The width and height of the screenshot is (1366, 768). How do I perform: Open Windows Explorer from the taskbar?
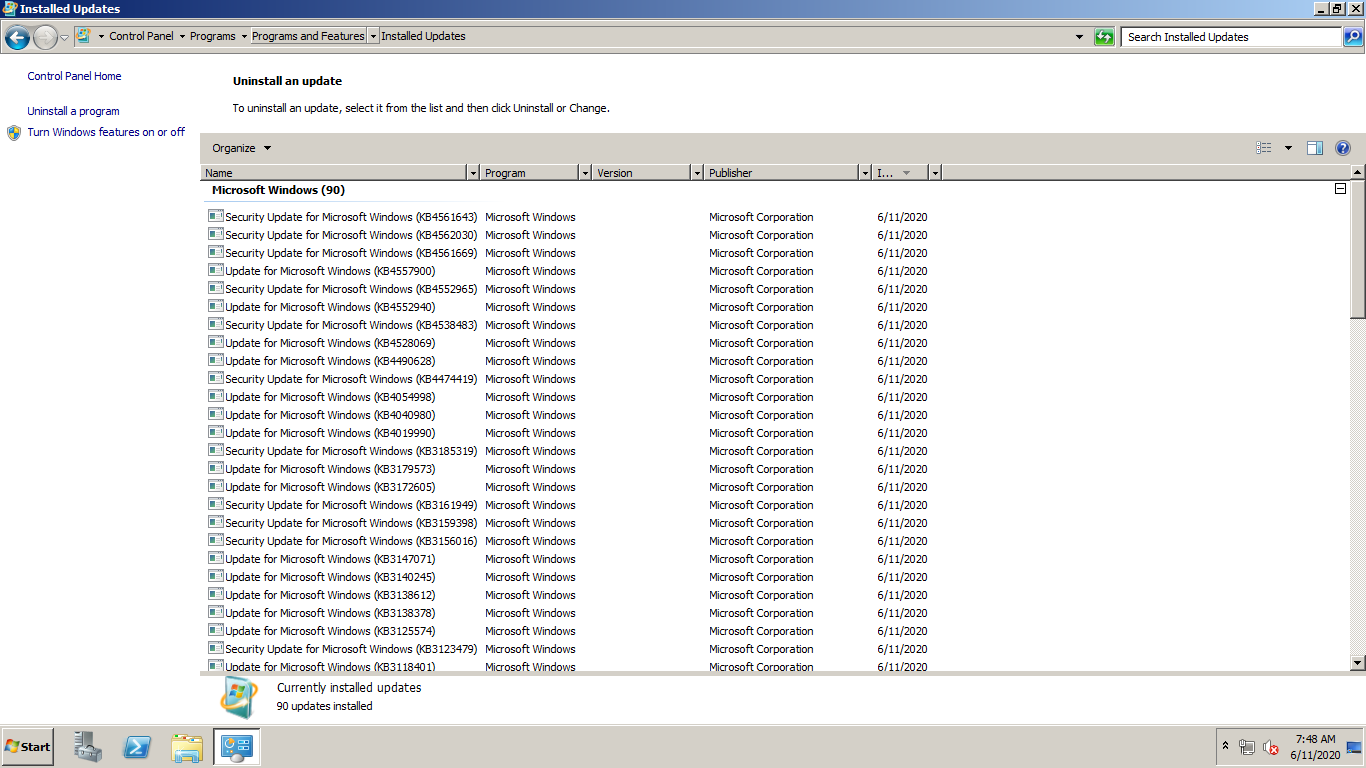coord(187,747)
